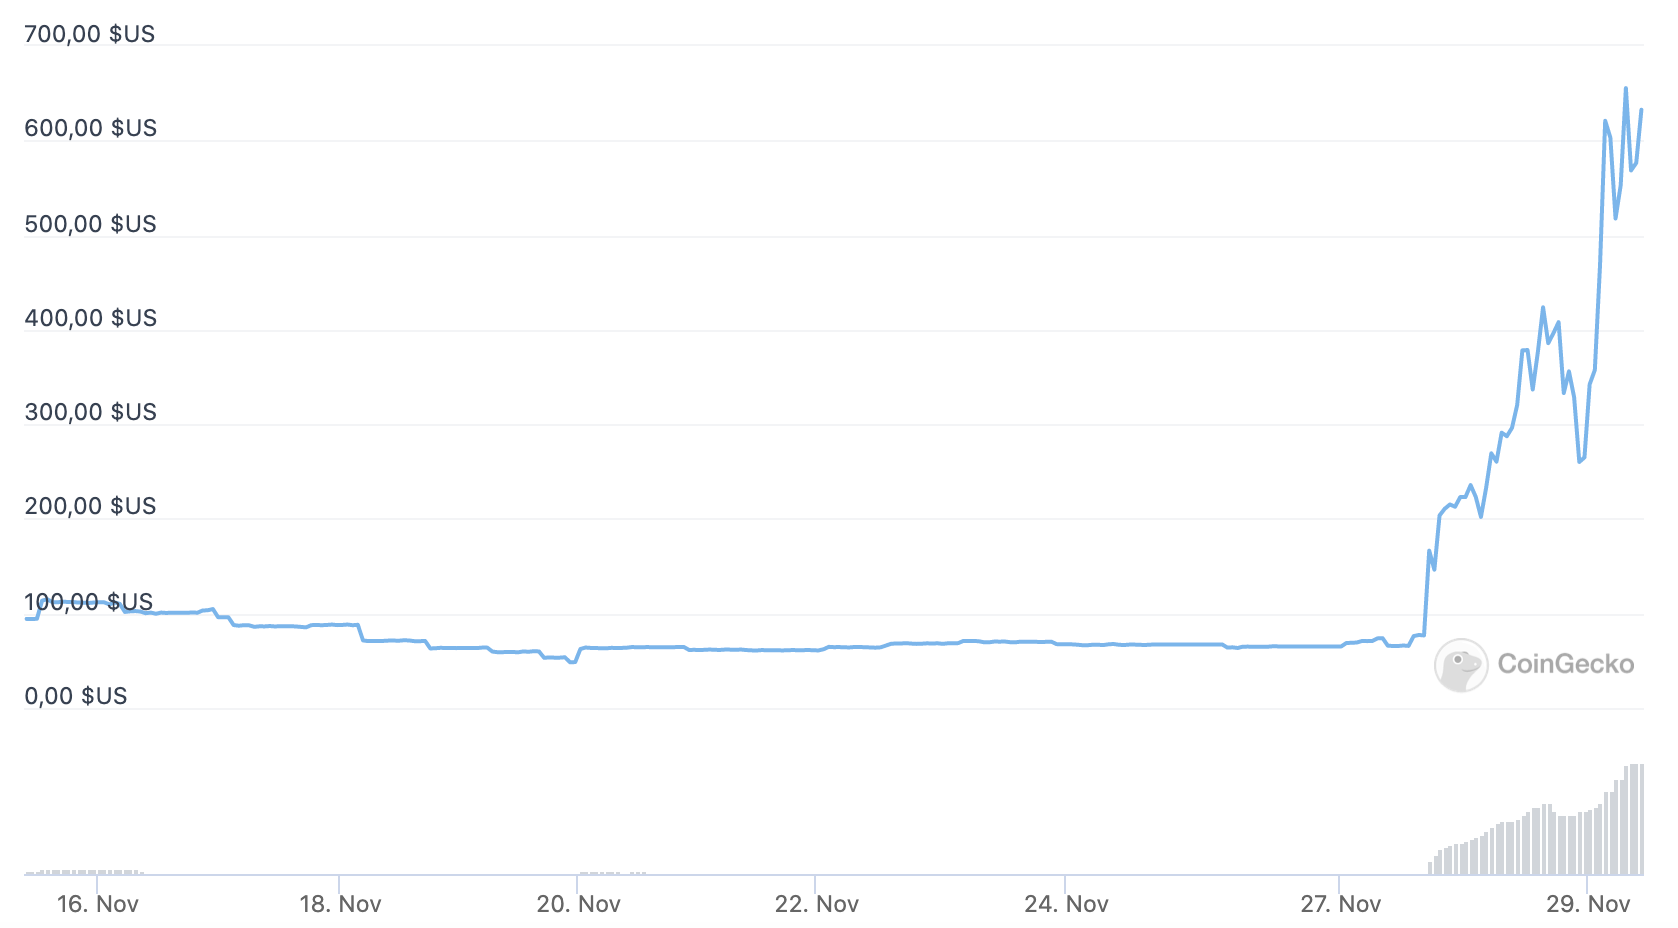Image resolution: width=1678 pixels, height=928 pixels.
Task: Select the 22. Nov date label
Action: [816, 904]
